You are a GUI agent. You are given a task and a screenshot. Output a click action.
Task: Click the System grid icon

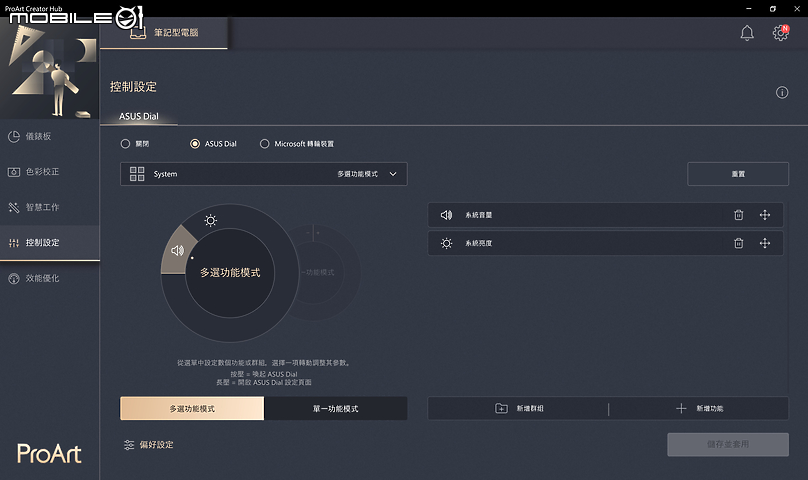pyautogui.click(x=137, y=174)
